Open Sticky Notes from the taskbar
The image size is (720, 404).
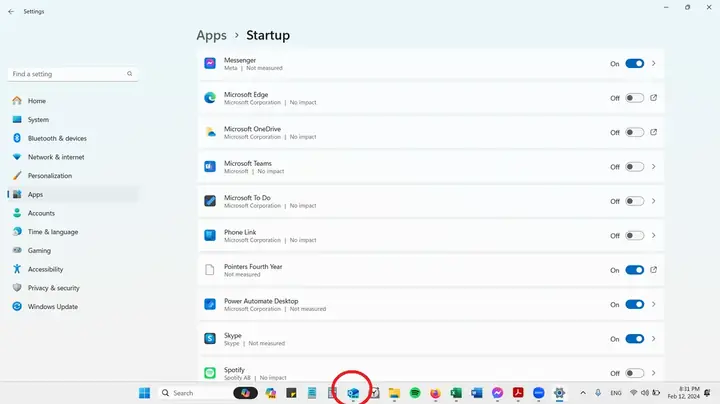coord(291,393)
